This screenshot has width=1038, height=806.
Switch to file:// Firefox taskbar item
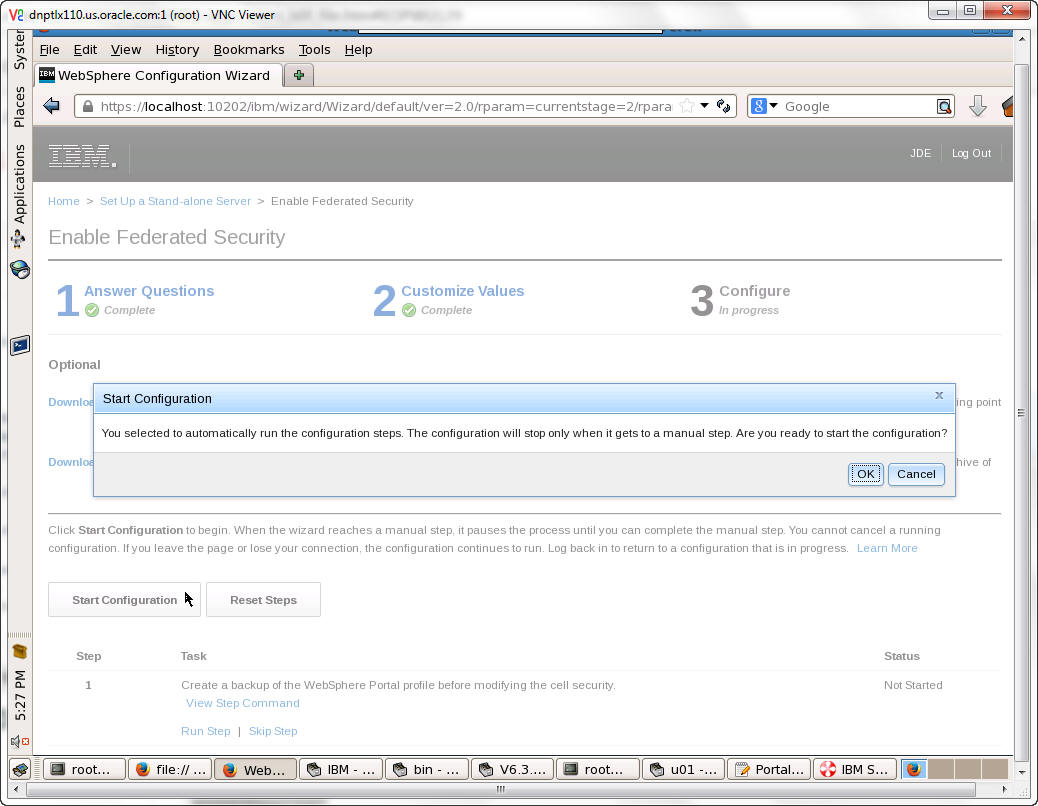[169, 769]
